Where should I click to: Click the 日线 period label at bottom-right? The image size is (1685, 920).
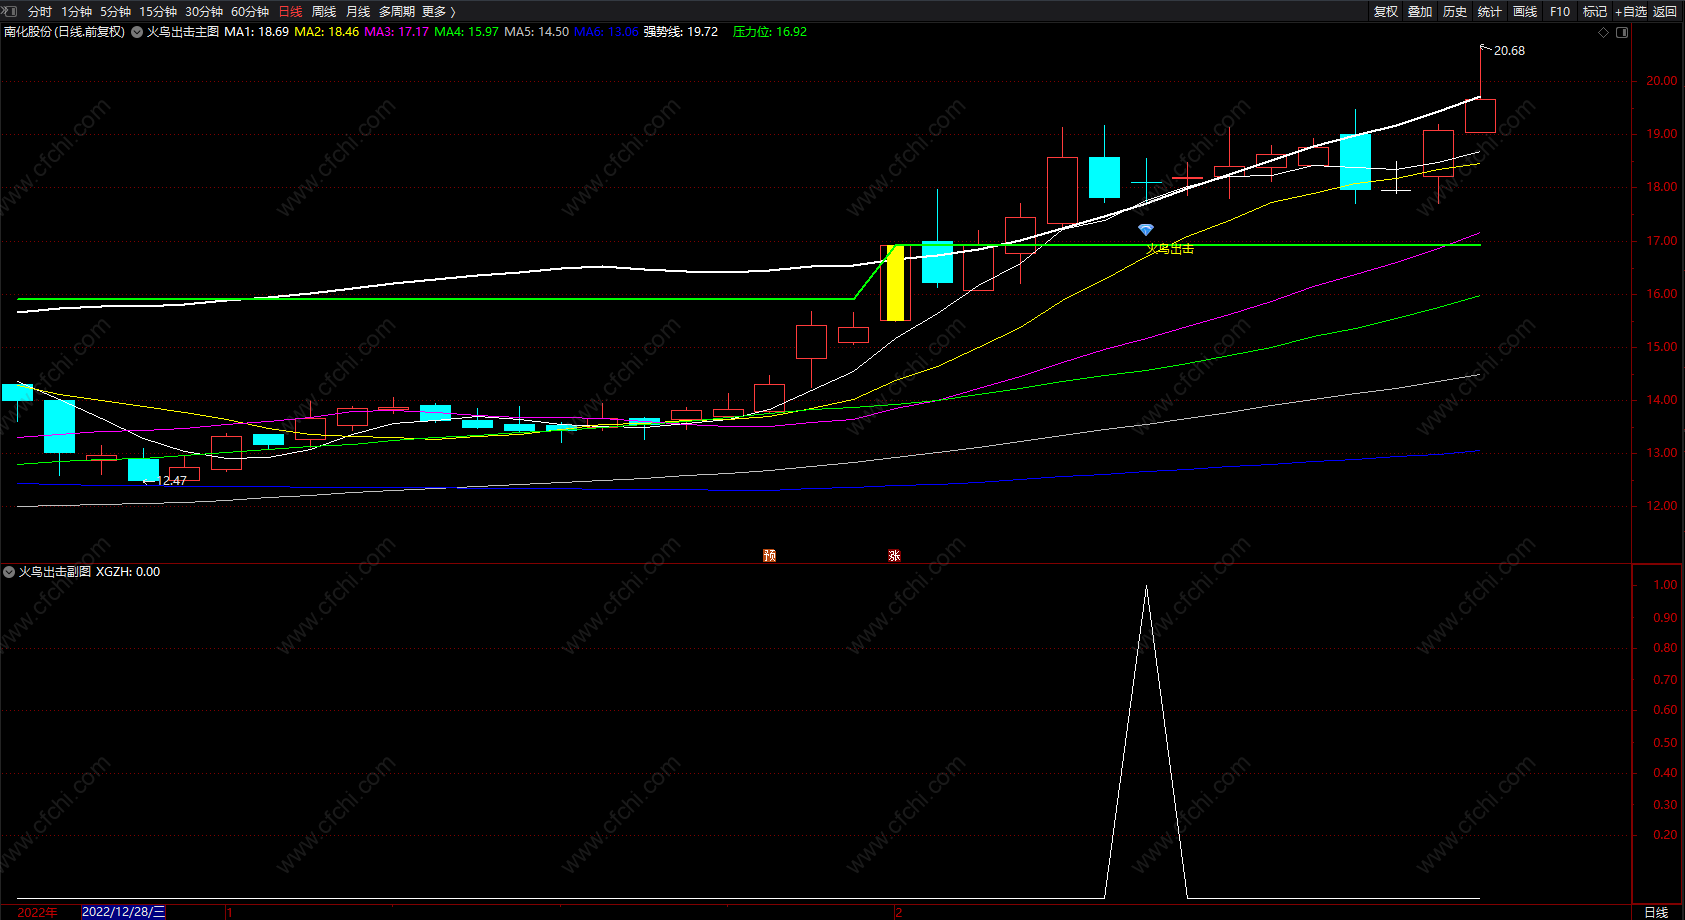pos(1657,912)
